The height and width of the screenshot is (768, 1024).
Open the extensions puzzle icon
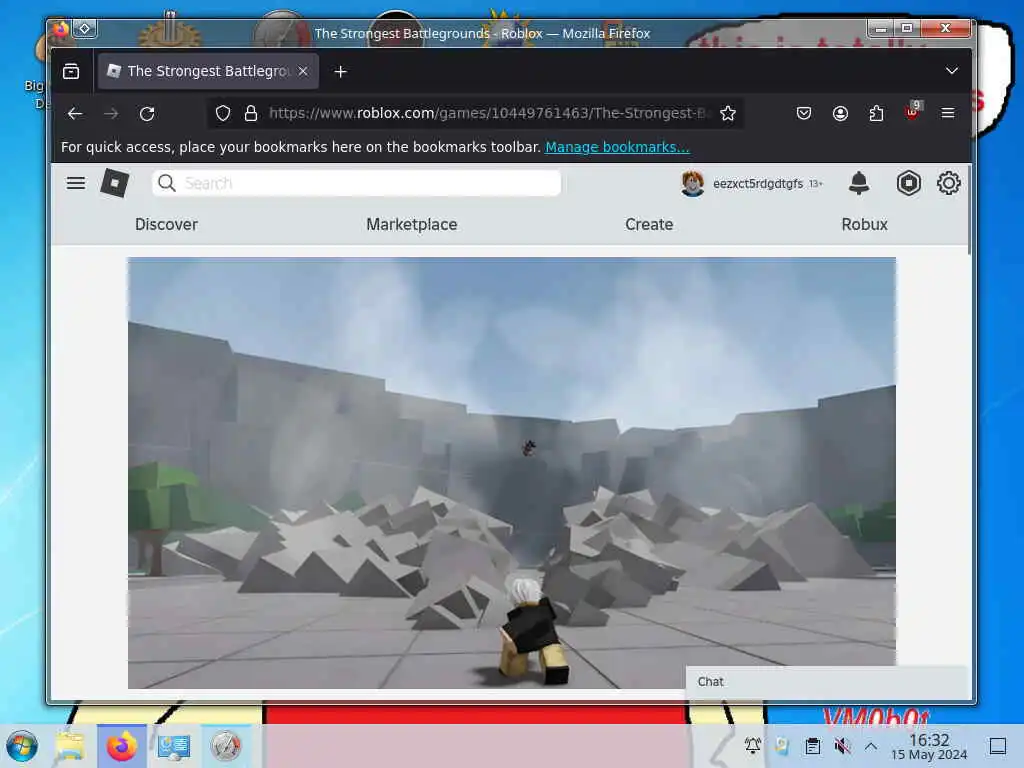click(x=876, y=114)
